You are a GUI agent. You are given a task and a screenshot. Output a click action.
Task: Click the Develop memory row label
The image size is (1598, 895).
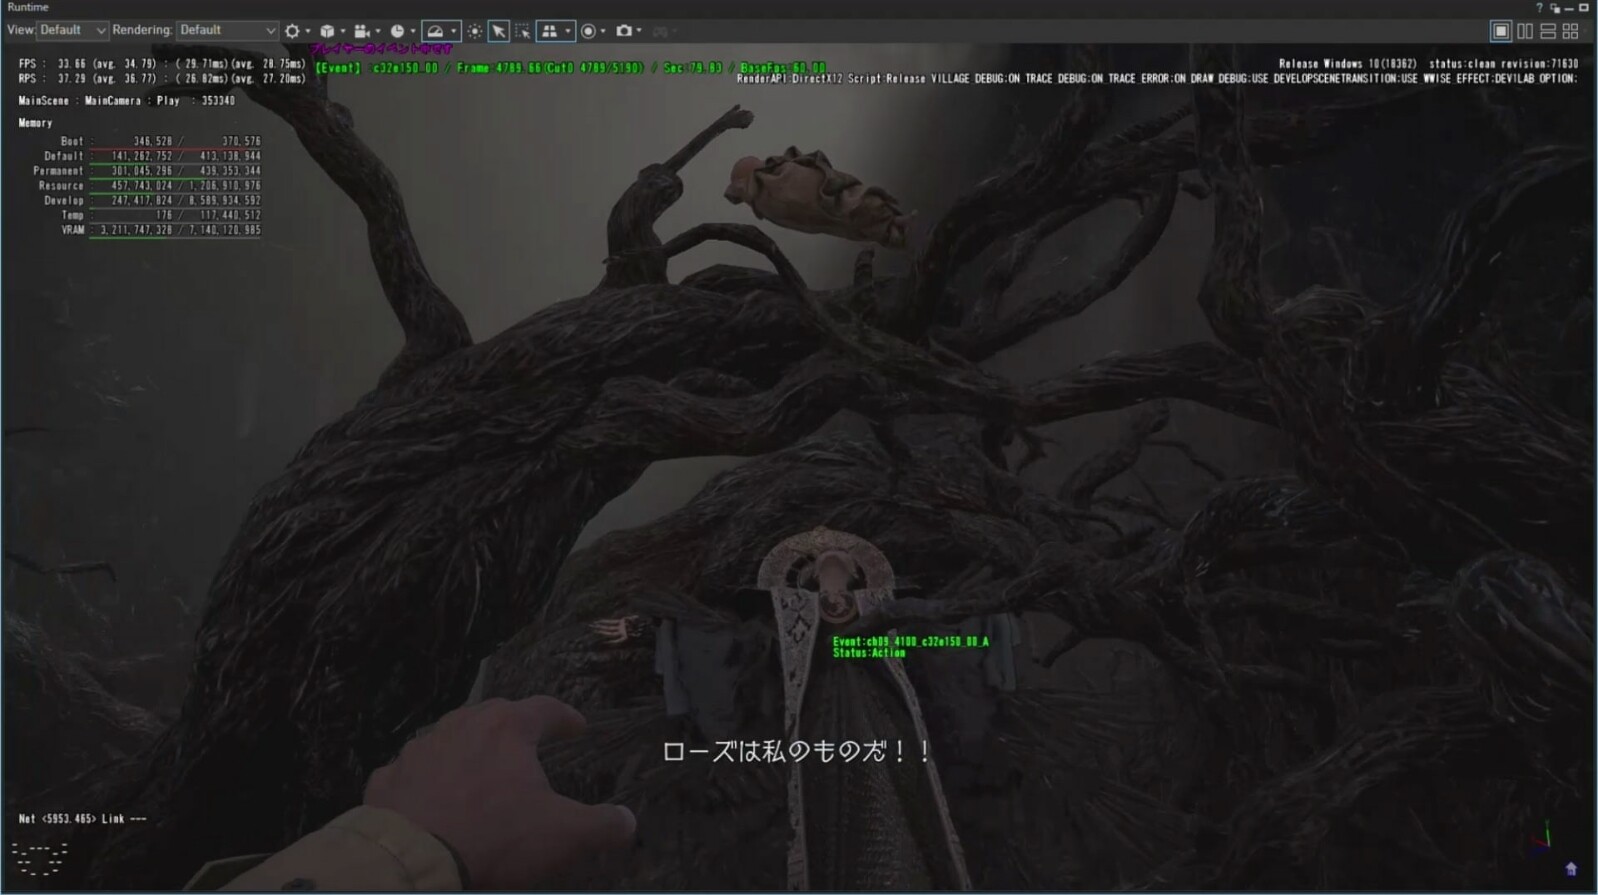[64, 201]
